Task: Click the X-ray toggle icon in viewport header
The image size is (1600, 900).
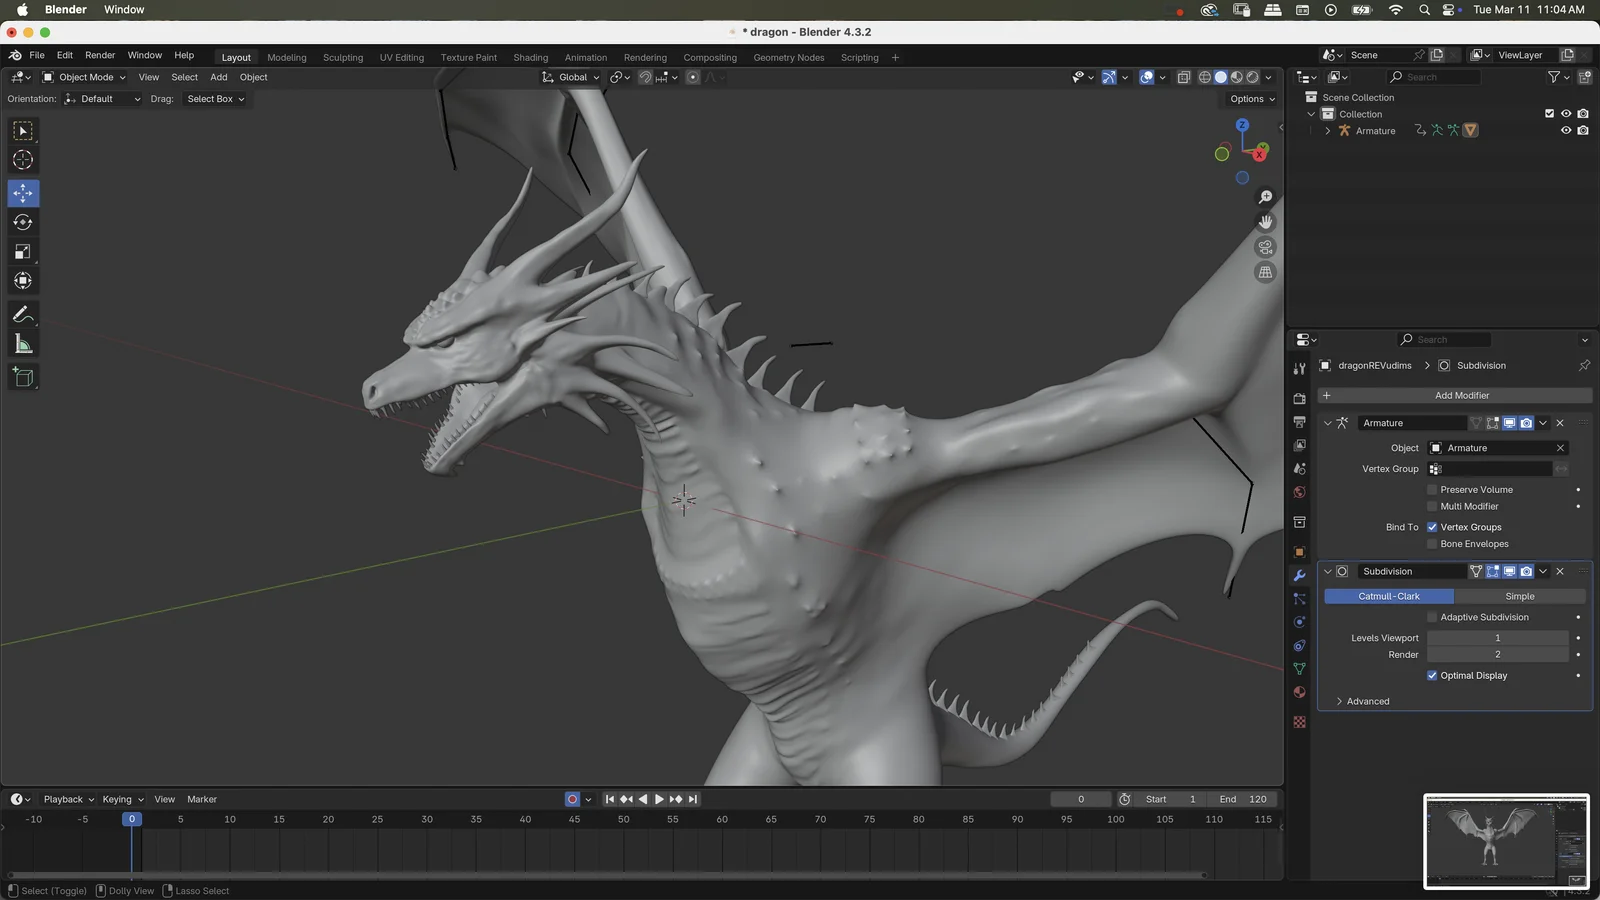Action: pyautogui.click(x=1183, y=77)
